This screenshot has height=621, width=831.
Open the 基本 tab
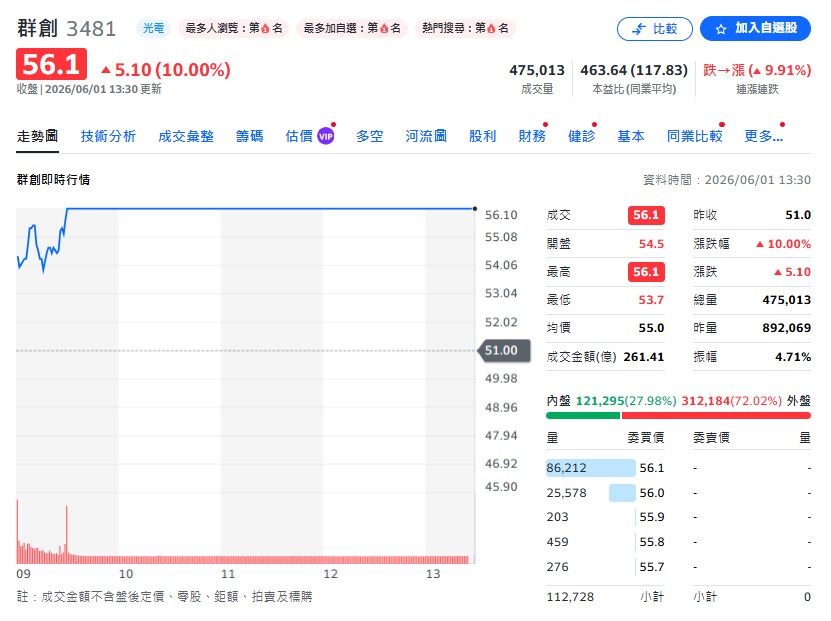tap(631, 137)
